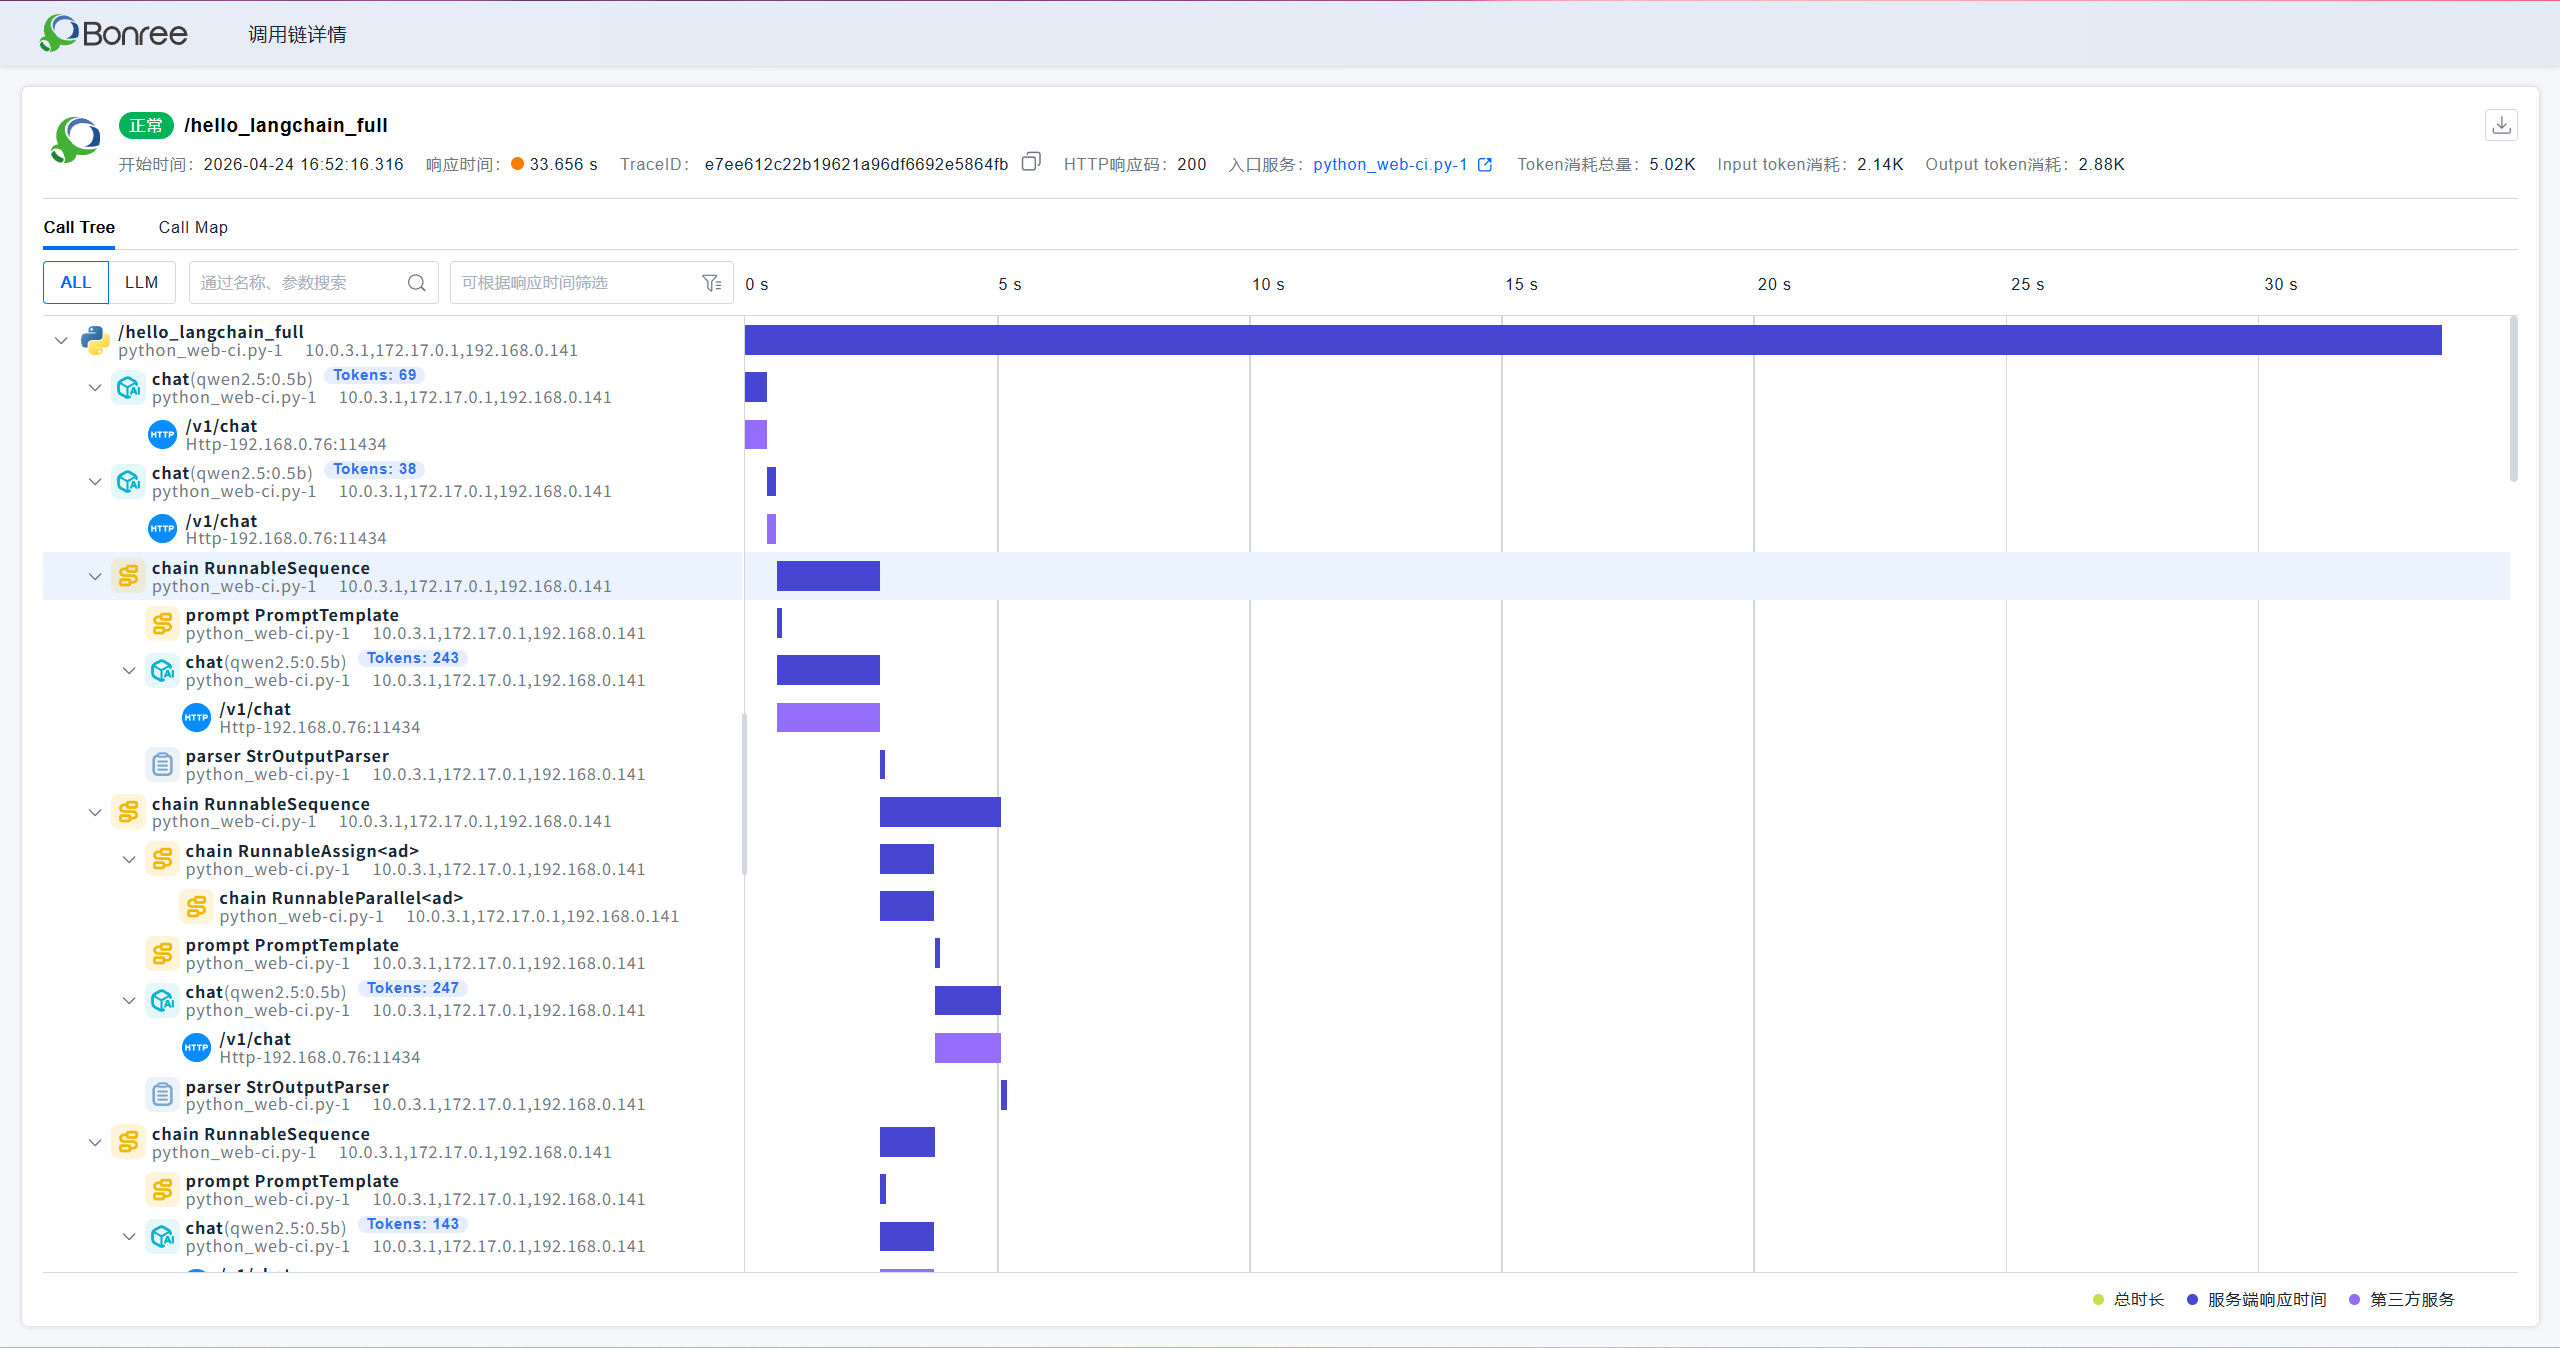Select the Call Tree tab
Viewport: 2560px width, 1348px height.
(x=79, y=227)
